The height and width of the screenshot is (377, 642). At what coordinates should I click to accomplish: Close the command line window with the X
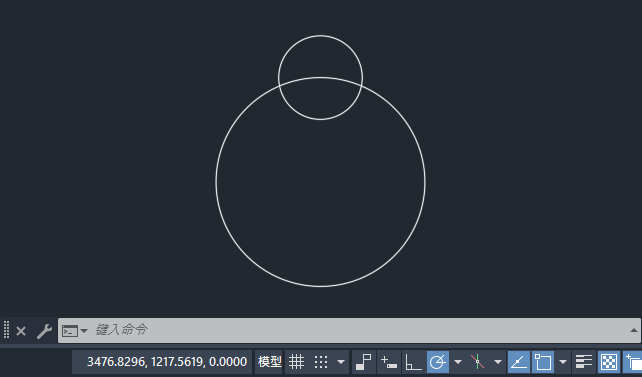[21, 331]
